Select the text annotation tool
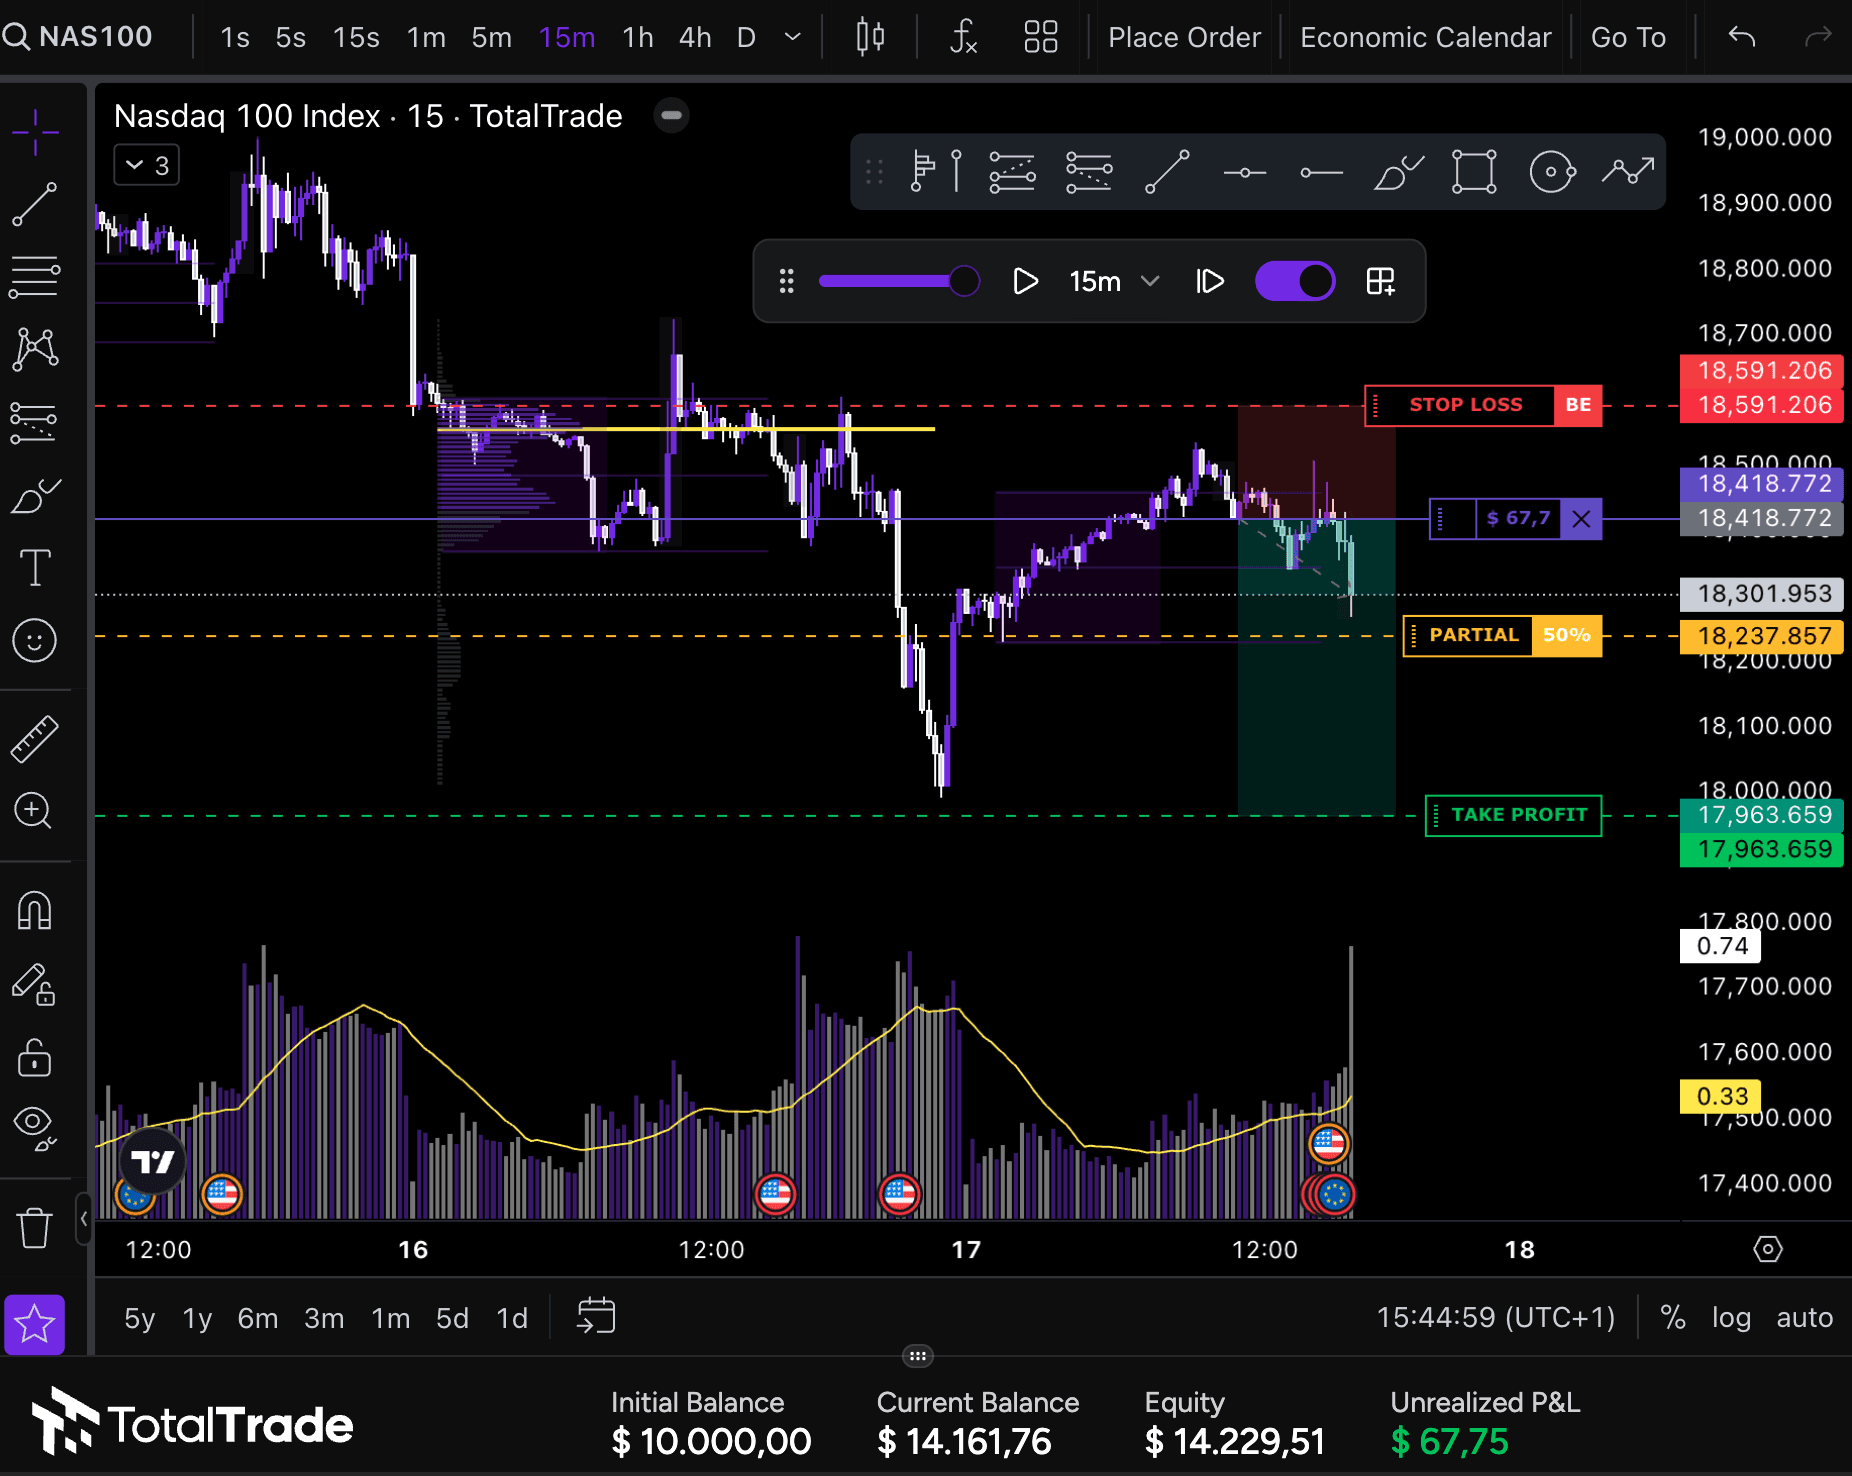Screen dimensions: 1852x1476 35,567
